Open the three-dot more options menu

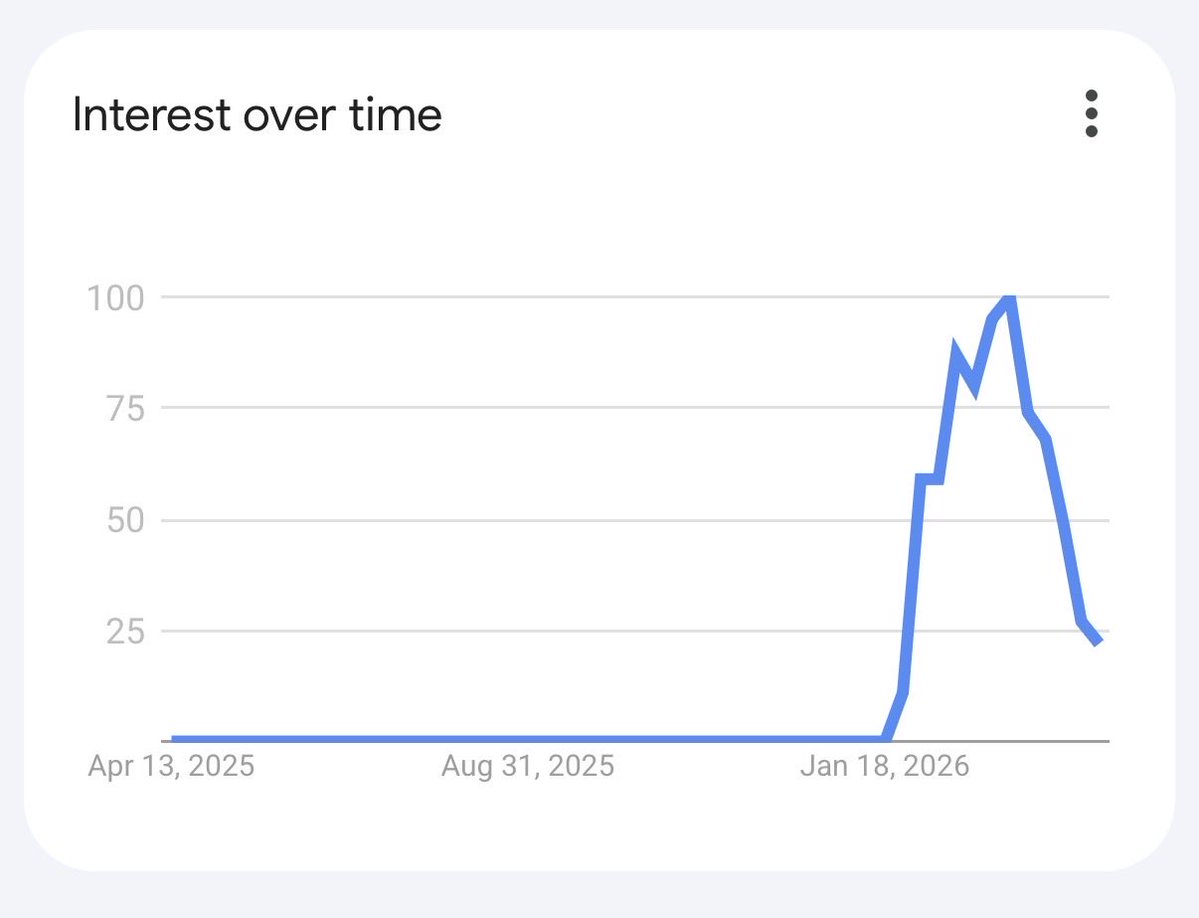coord(1091,114)
